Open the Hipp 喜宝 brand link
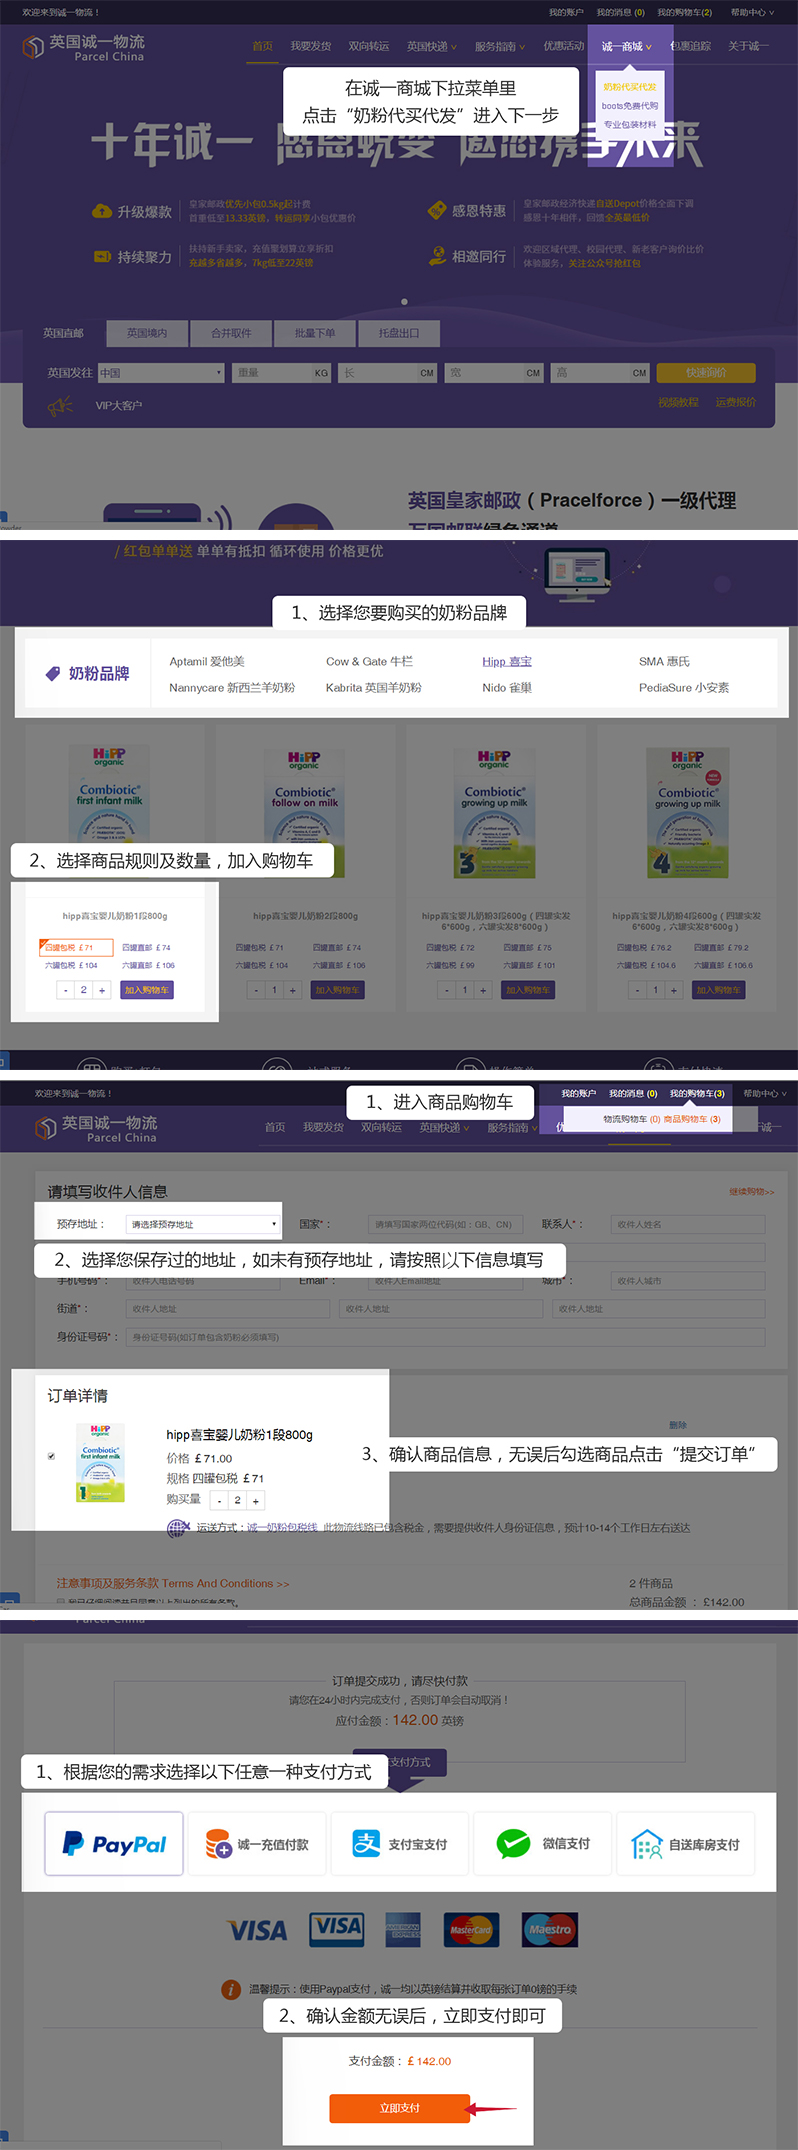The height and width of the screenshot is (2150, 798). tap(507, 661)
